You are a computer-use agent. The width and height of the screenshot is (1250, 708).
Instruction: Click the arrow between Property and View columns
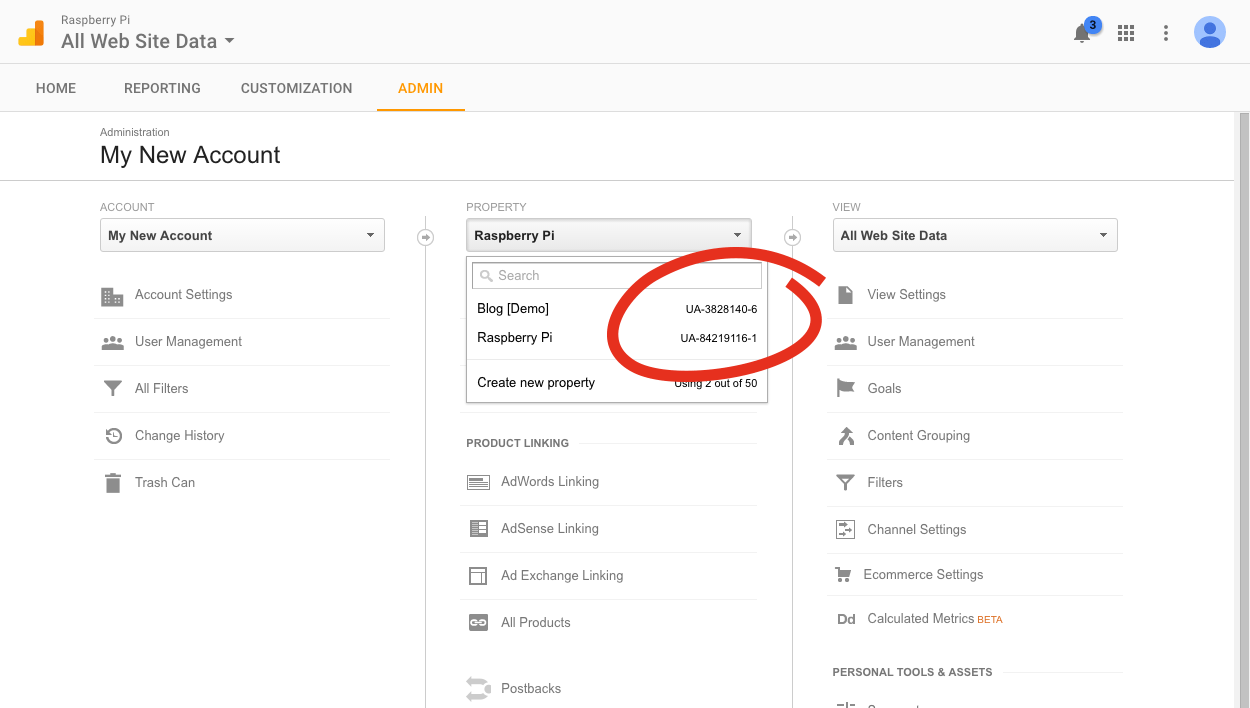(792, 237)
